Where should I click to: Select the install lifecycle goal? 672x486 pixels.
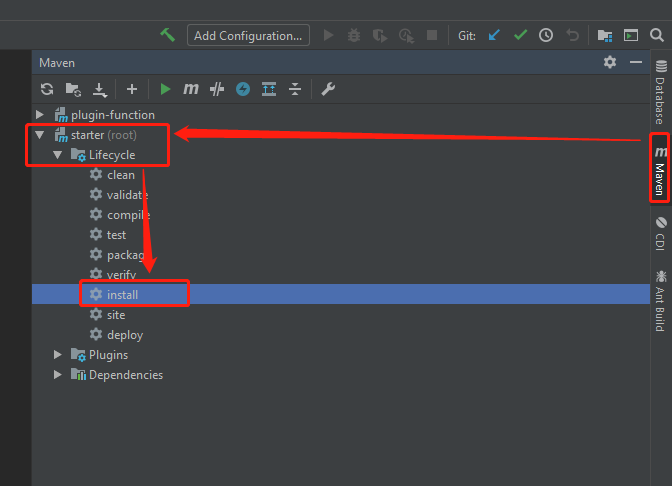(341, 294)
